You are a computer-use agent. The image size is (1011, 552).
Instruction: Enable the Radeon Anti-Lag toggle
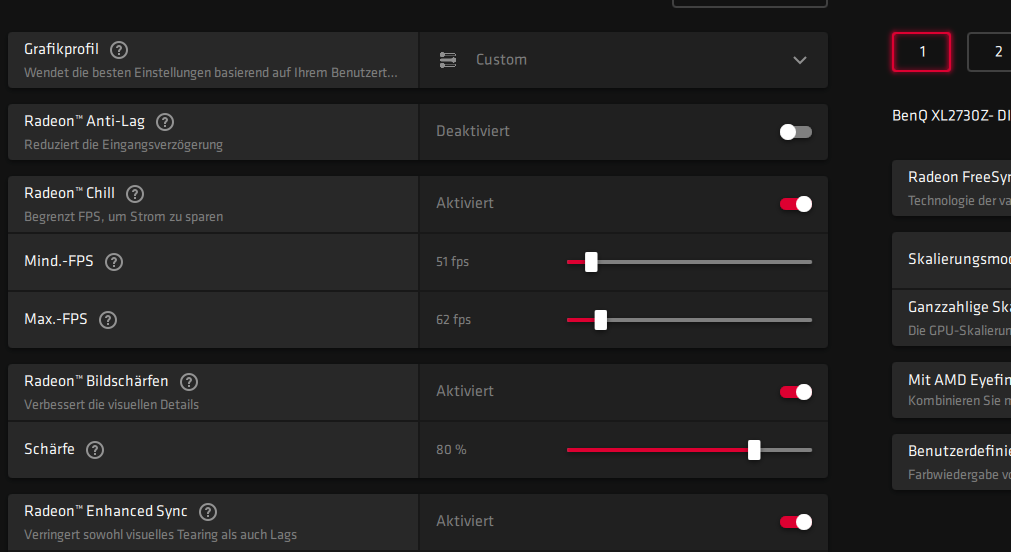pos(796,132)
